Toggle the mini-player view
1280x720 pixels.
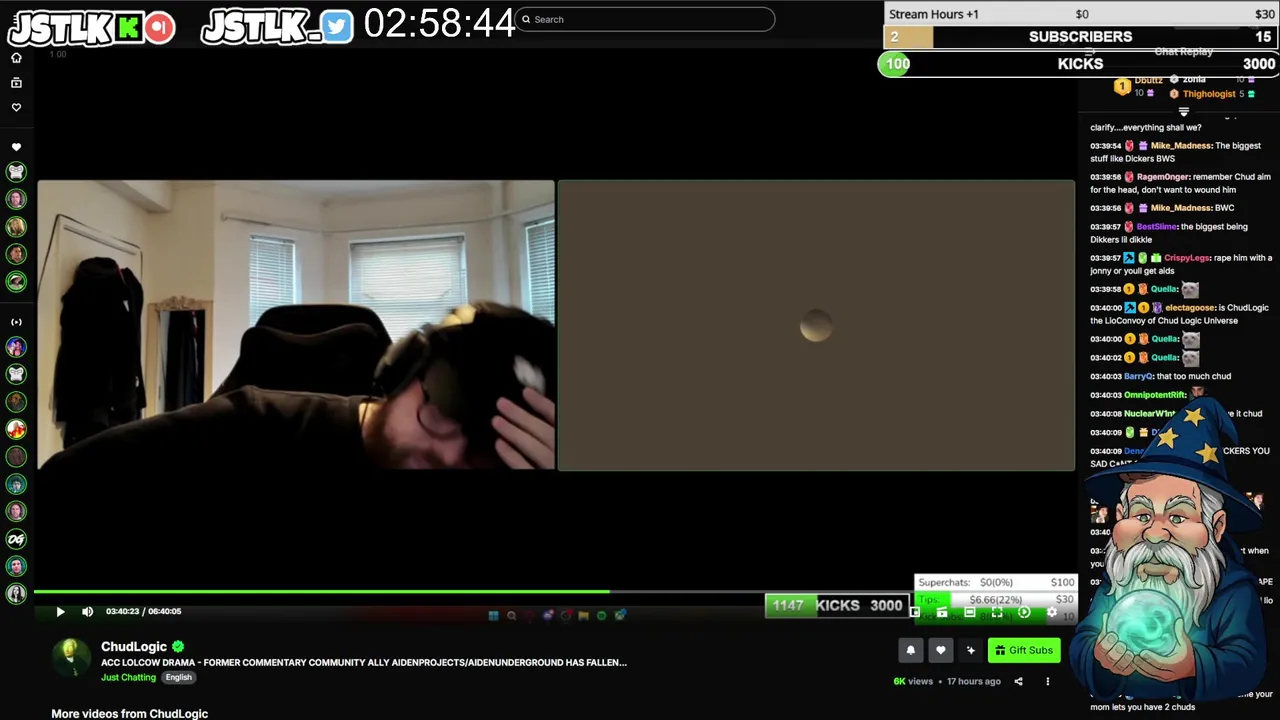tap(914, 612)
